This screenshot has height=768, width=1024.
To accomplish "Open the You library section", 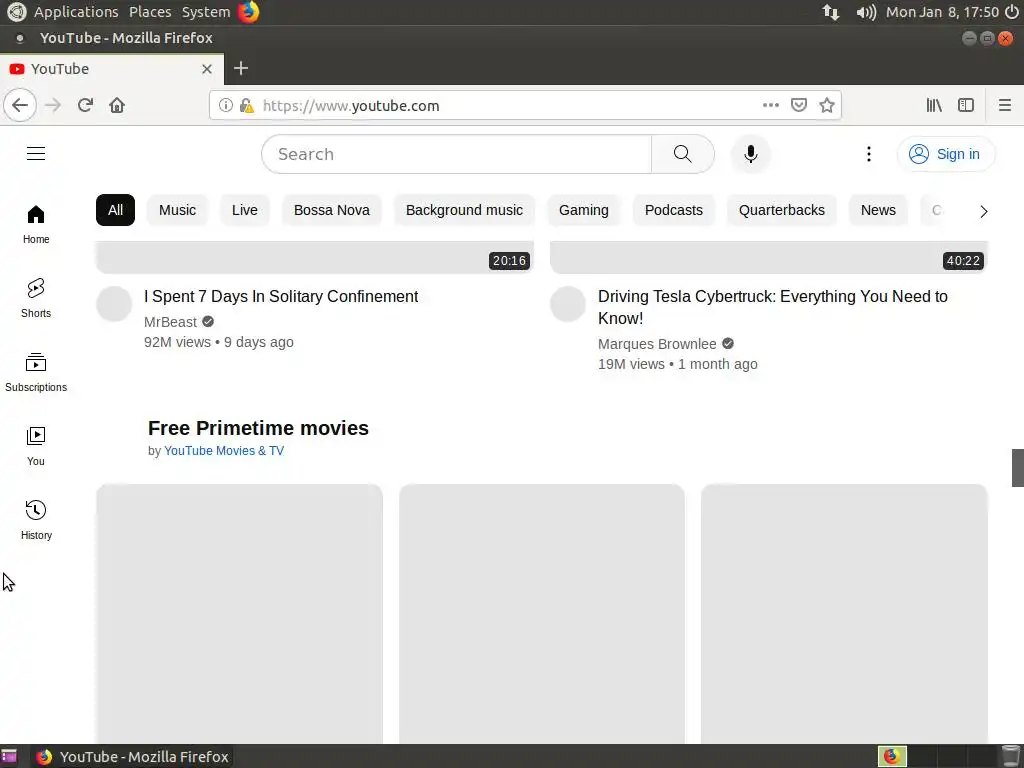I will click(x=36, y=446).
